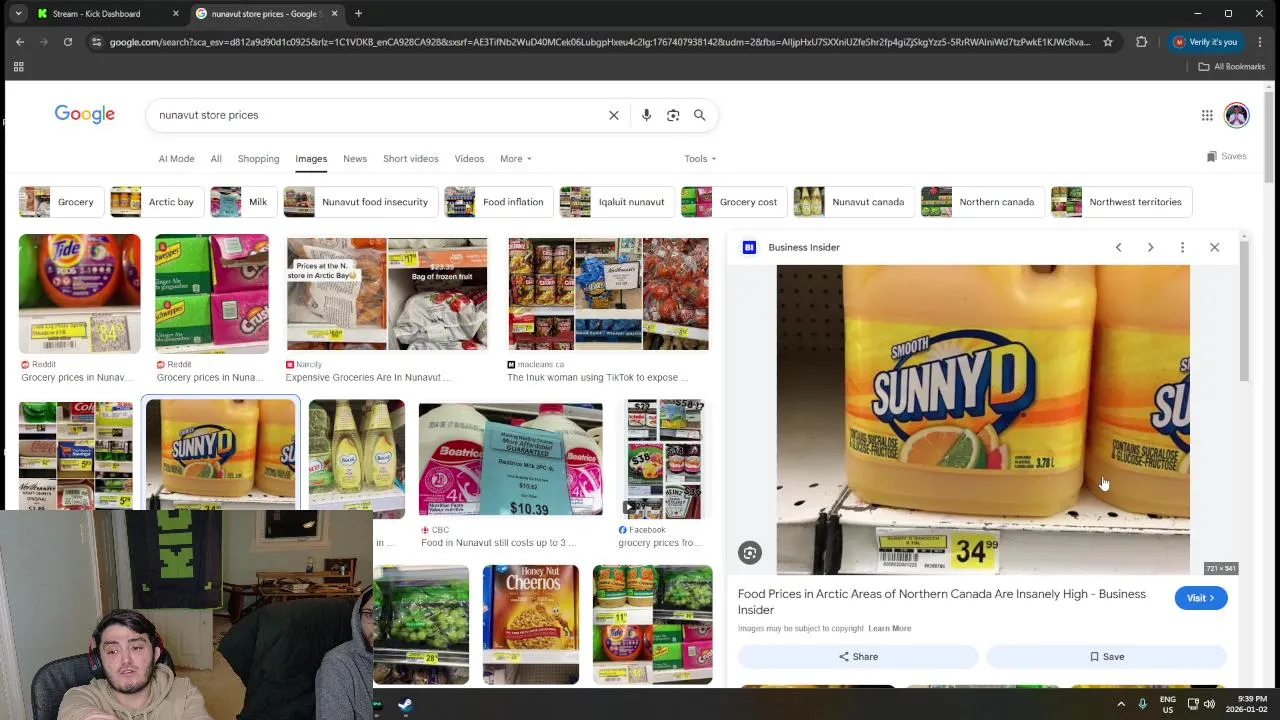Expand the More search categories dropdown

point(515,159)
